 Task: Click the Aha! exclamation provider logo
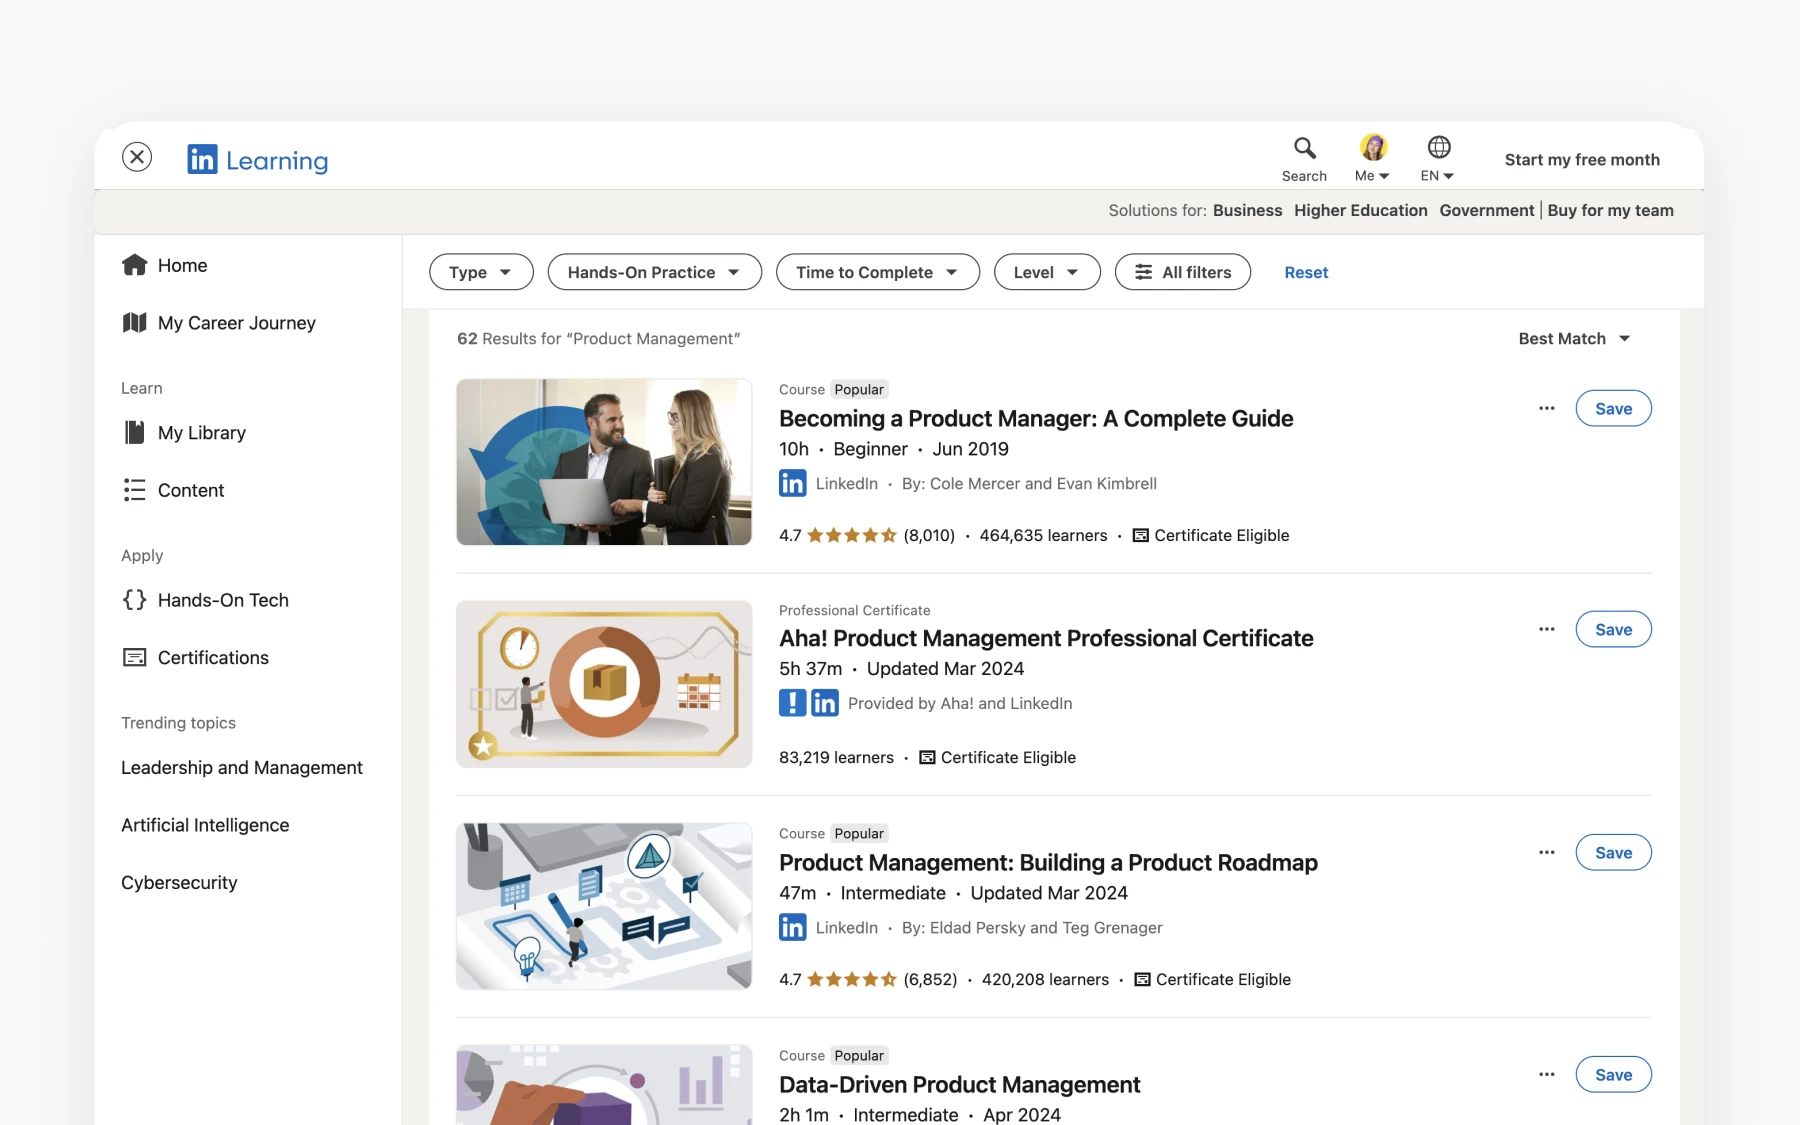pyautogui.click(x=792, y=703)
